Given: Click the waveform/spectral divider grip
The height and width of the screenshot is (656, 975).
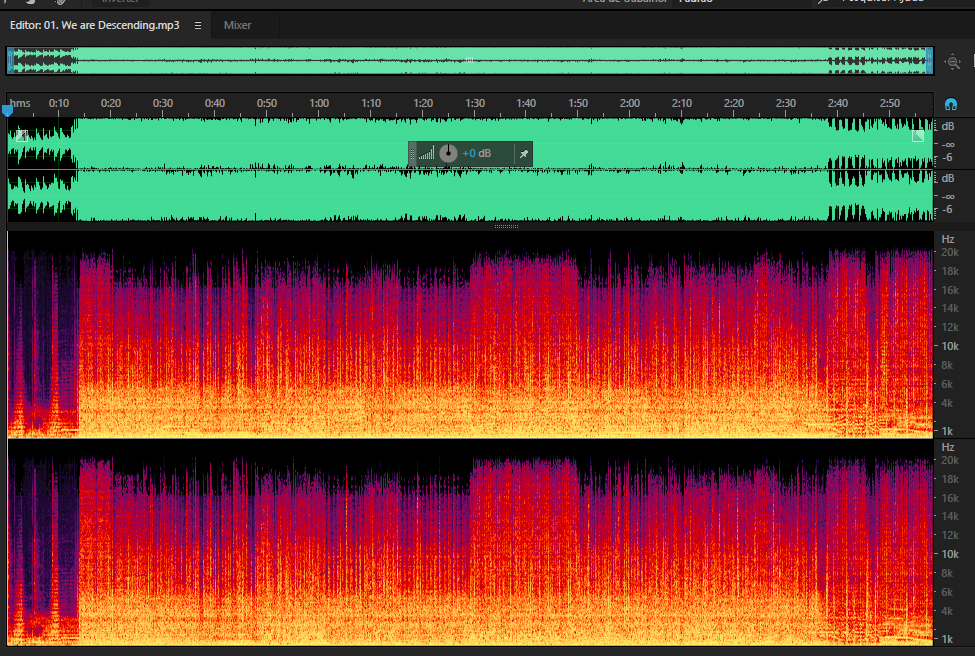Looking at the screenshot, I should point(506,226).
